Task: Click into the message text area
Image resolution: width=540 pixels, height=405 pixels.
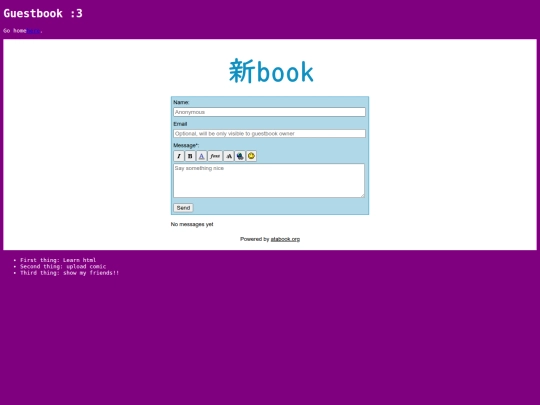Action: click(x=269, y=180)
